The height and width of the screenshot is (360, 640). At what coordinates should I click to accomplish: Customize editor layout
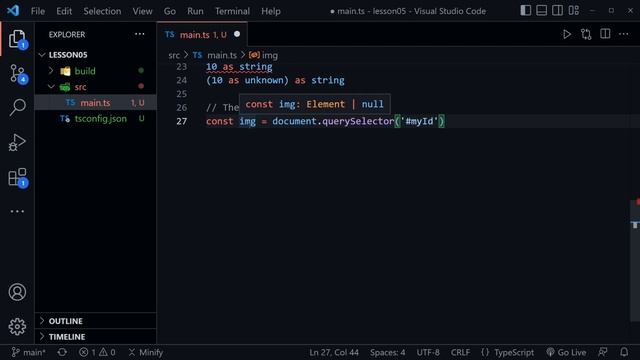click(x=573, y=11)
